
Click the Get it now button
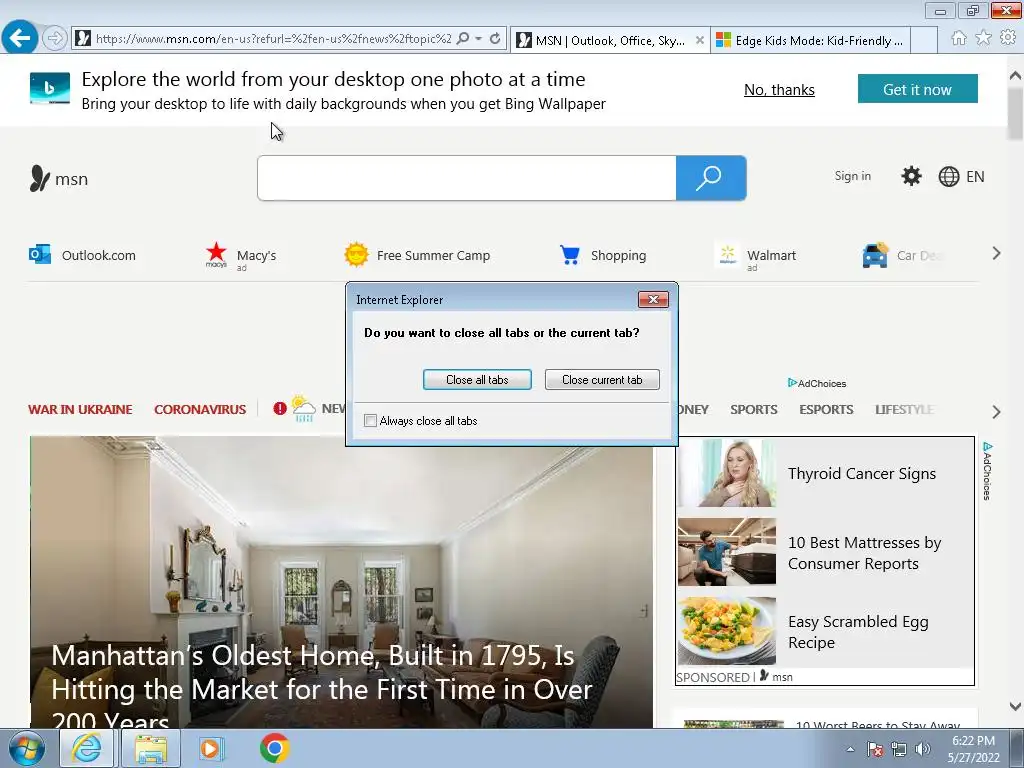[918, 89]
